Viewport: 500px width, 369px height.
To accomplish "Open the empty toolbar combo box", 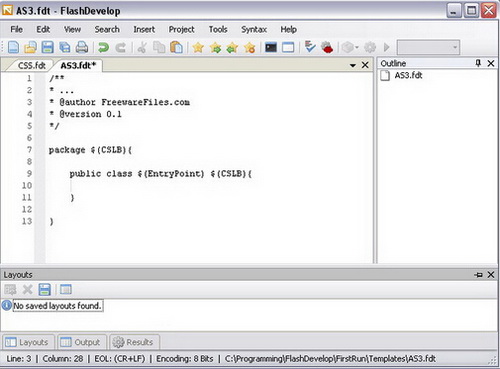I will click(428, 47).
